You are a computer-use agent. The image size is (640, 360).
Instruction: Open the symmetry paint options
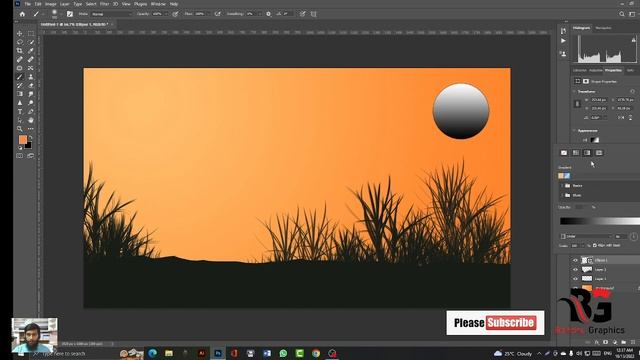pos(313,14)
